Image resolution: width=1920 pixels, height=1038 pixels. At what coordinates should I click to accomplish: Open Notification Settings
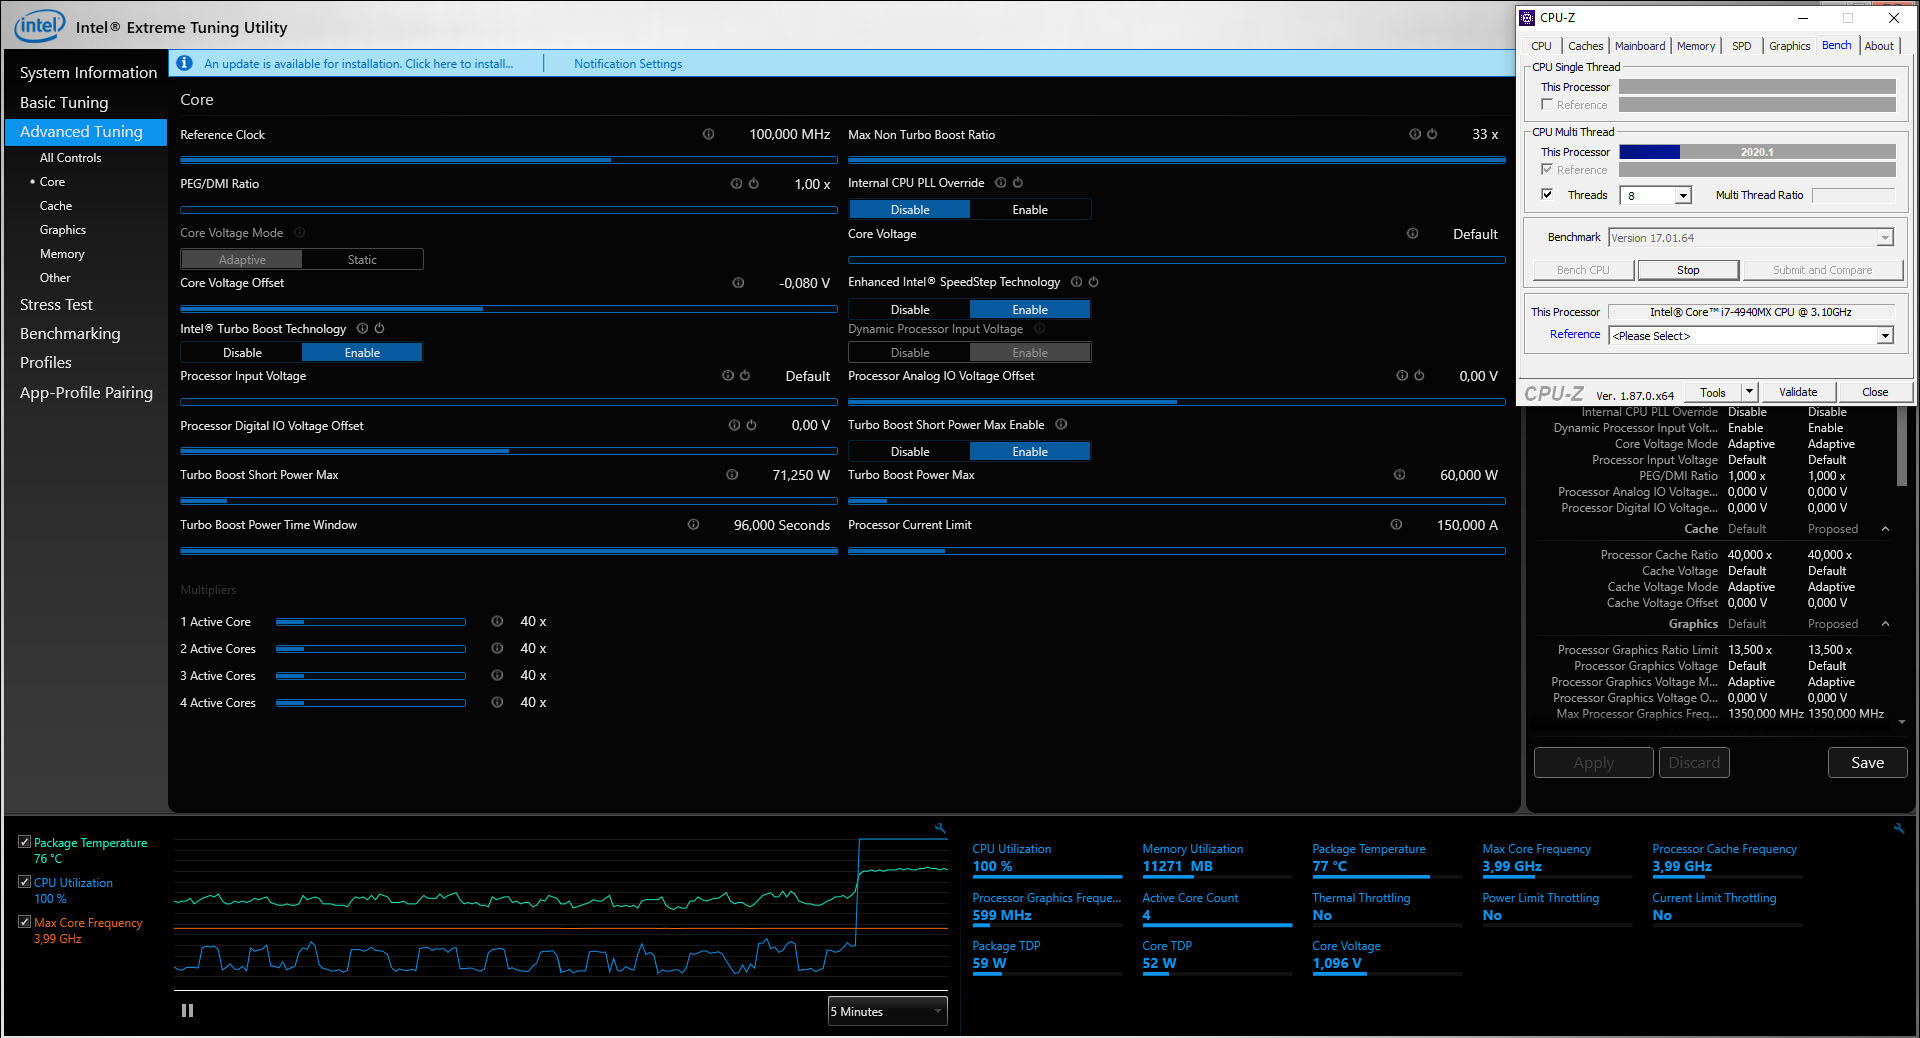[x=628, y=64]
